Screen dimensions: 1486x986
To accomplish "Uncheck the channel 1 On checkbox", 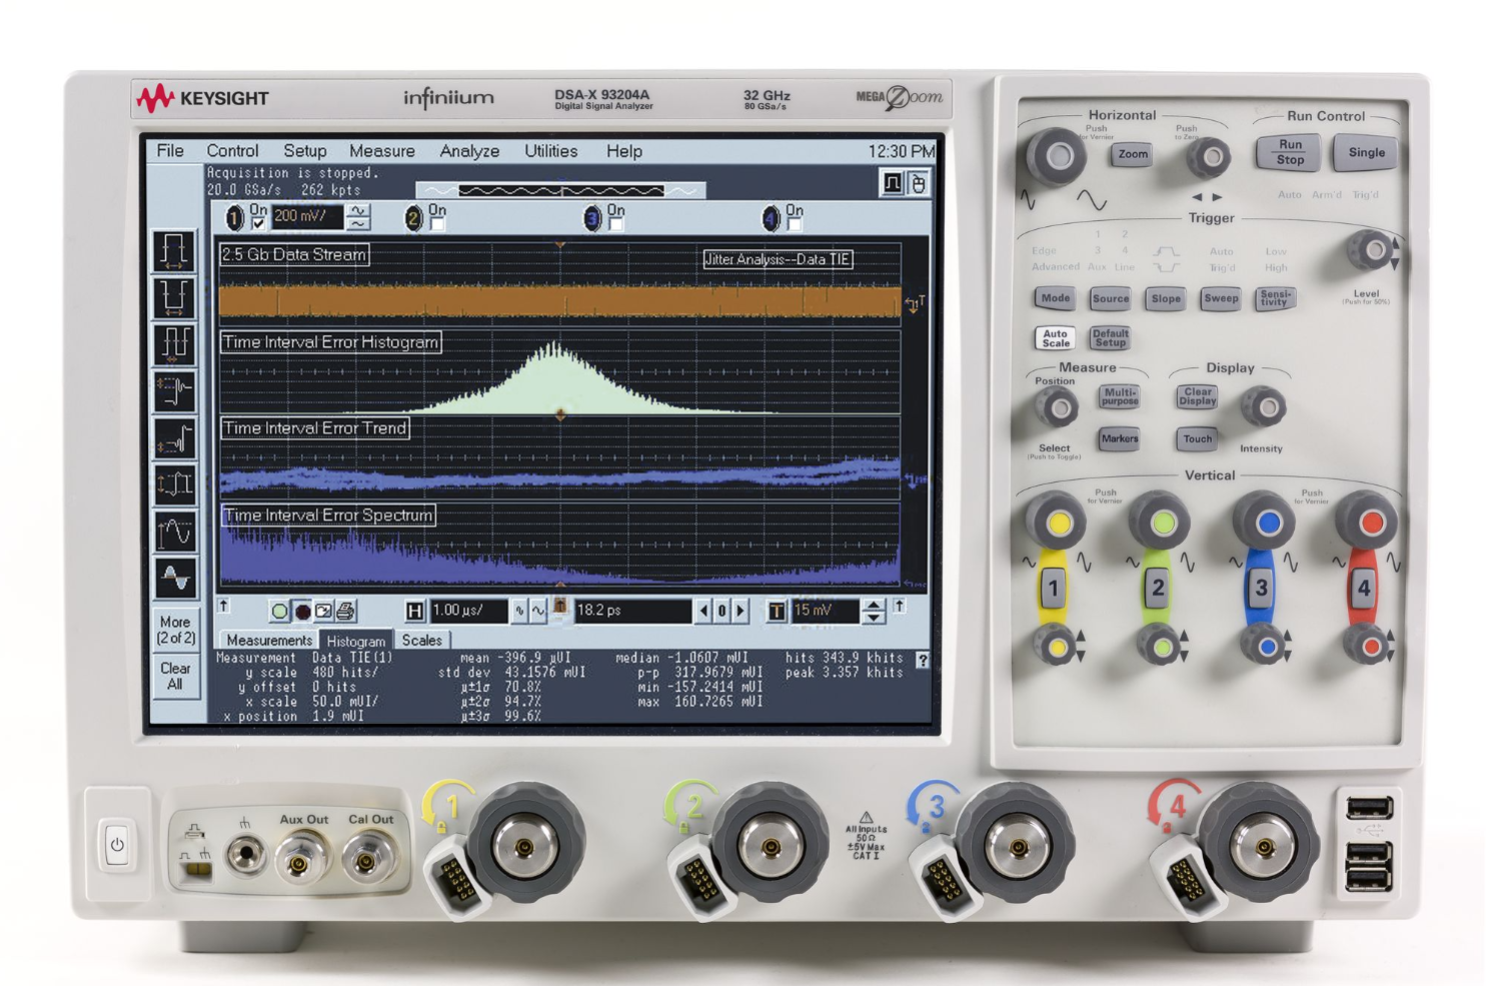I will tap(258, 224).
